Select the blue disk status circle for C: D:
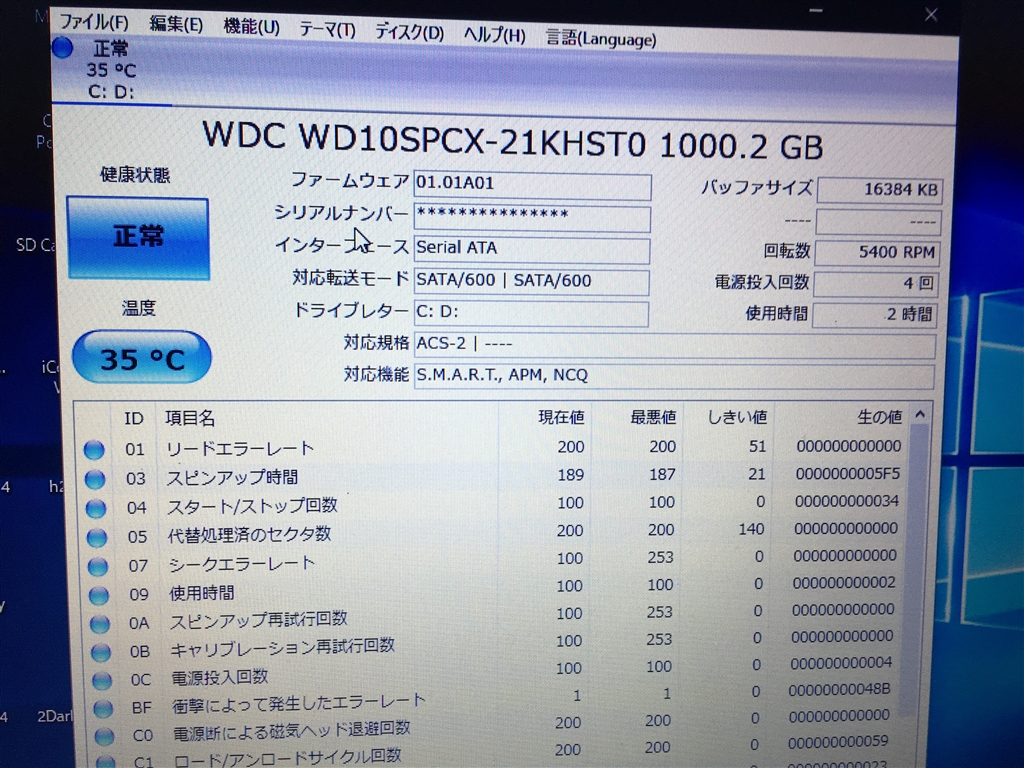The height and width of the screenshot is (768, 1024). [x=63, y=48]
